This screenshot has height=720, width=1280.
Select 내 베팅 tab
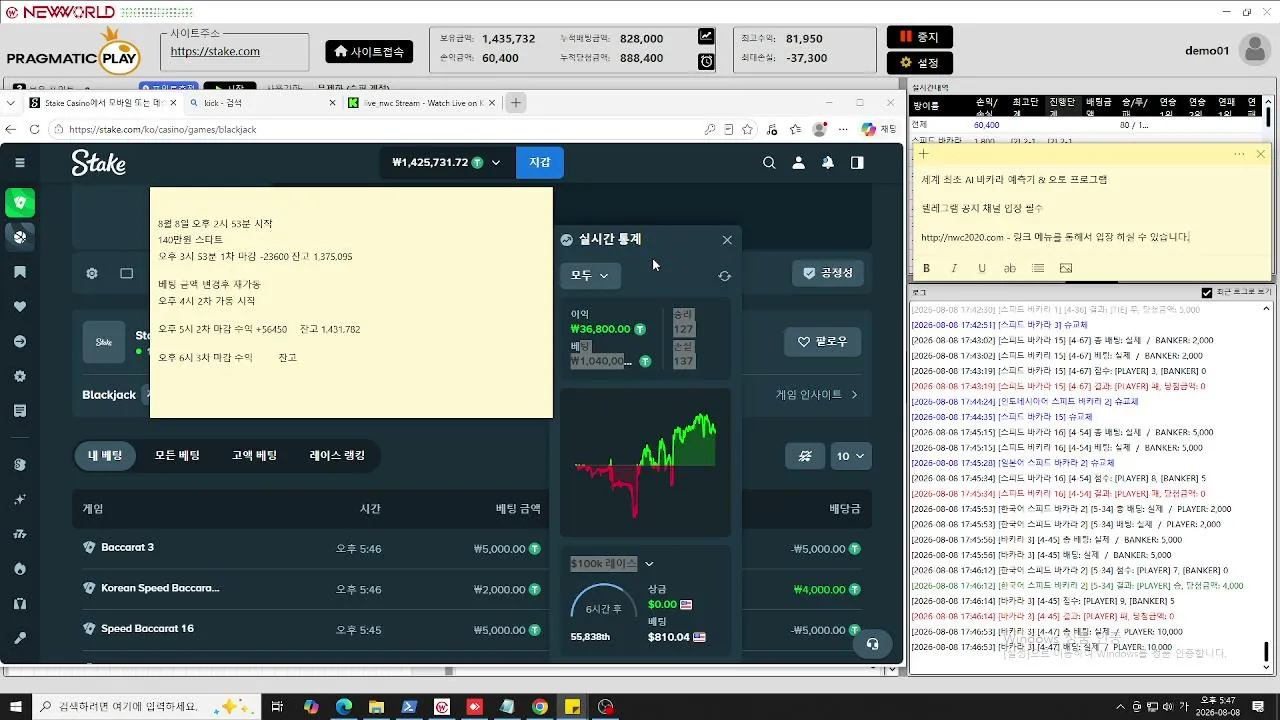tap(105, 456)
